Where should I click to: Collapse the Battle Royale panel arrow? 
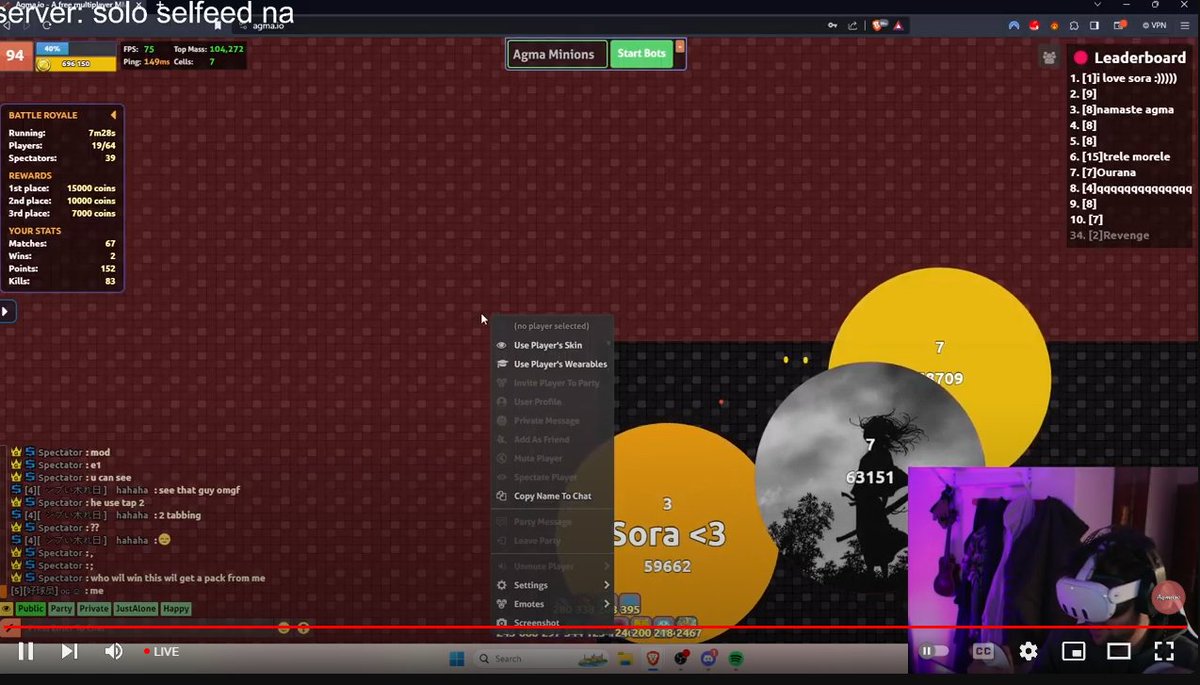click(113, 115)
